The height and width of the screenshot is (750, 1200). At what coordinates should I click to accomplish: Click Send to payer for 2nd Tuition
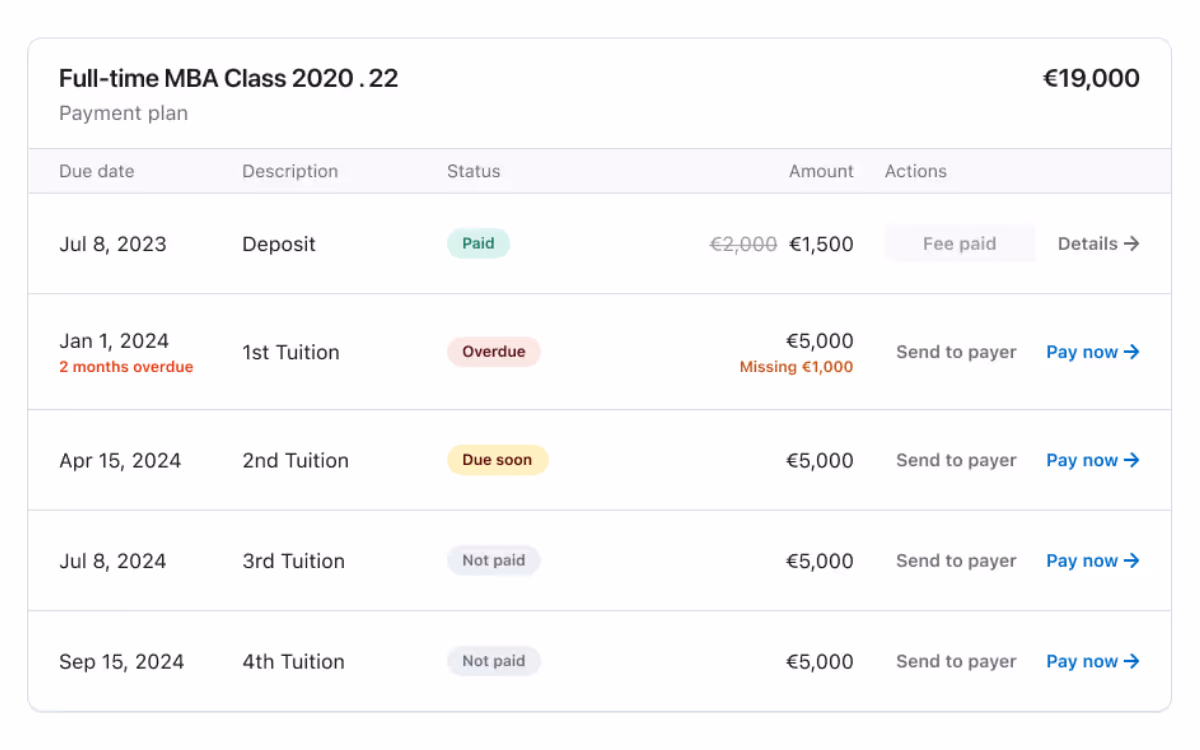click(x=956, y=460)
